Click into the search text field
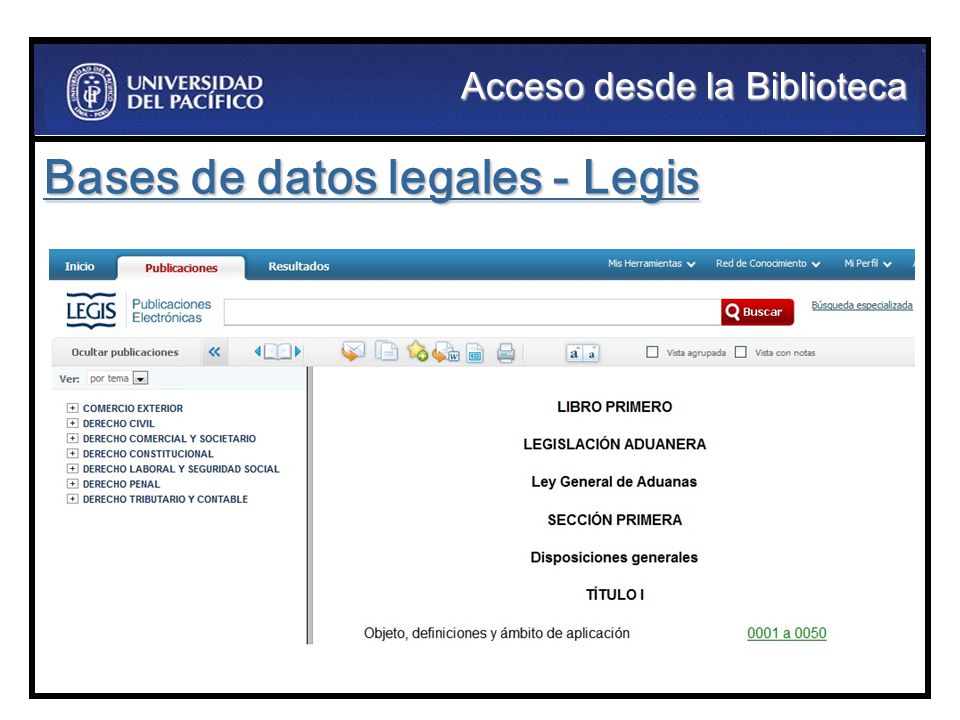This screenshot has width=960, height=720. pyautogui.click(x=472, y=312)
